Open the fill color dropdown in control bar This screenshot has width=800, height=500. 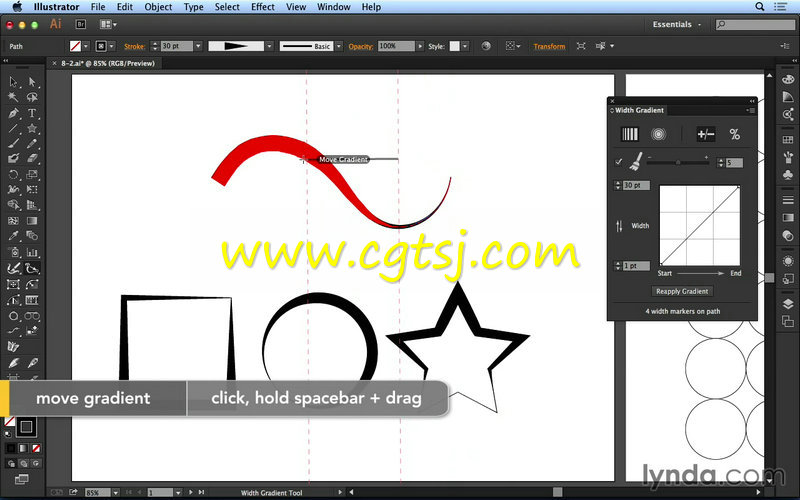pyautogui.click(x=86, y=46)
